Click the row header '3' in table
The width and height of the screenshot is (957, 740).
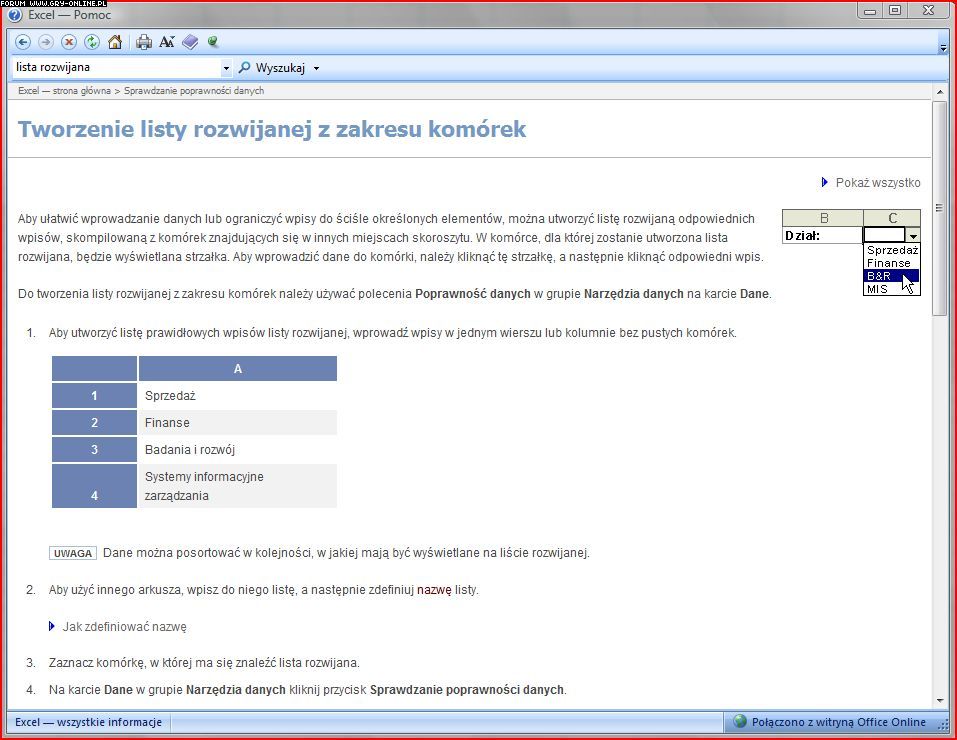pos(94,449)
